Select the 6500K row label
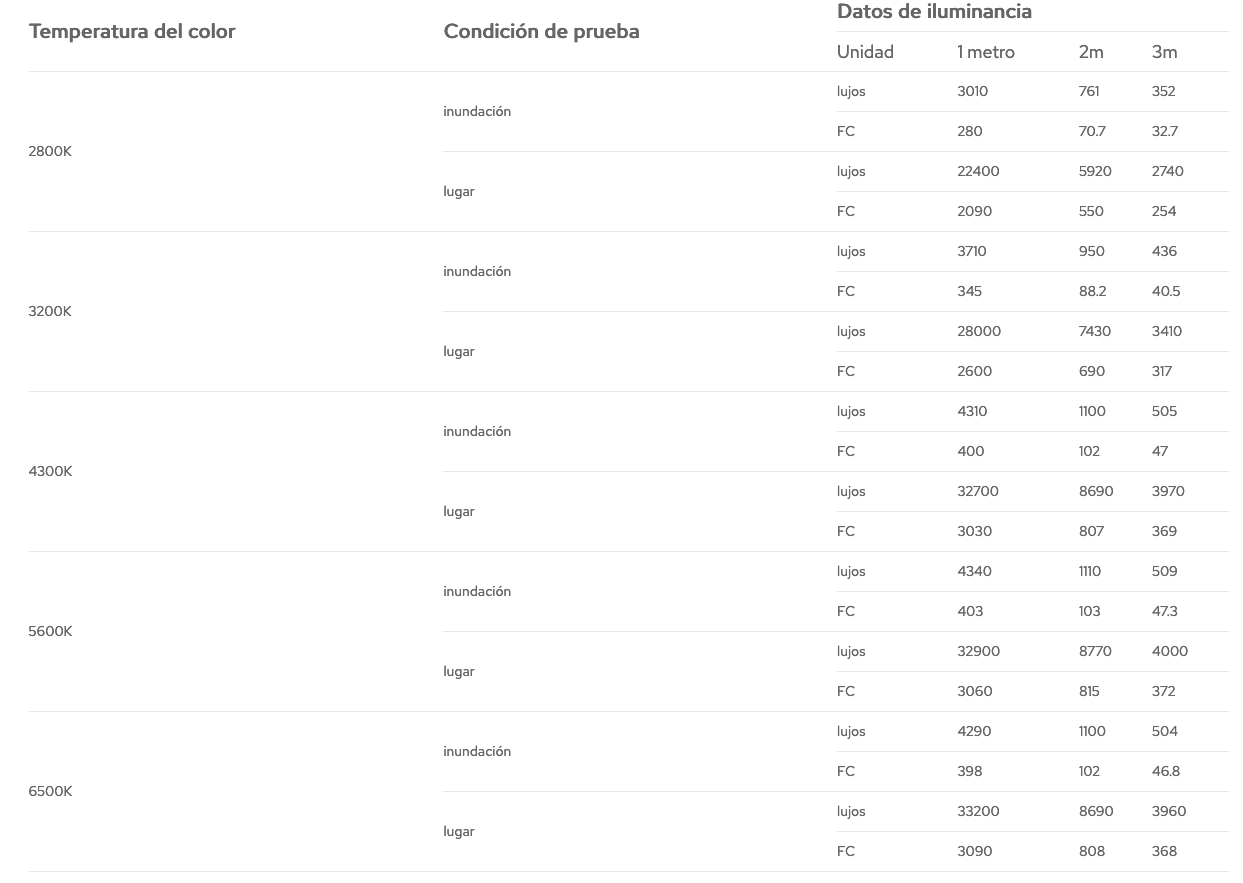This screenshot has width=1243, height=883. click(x=50, y=791)
